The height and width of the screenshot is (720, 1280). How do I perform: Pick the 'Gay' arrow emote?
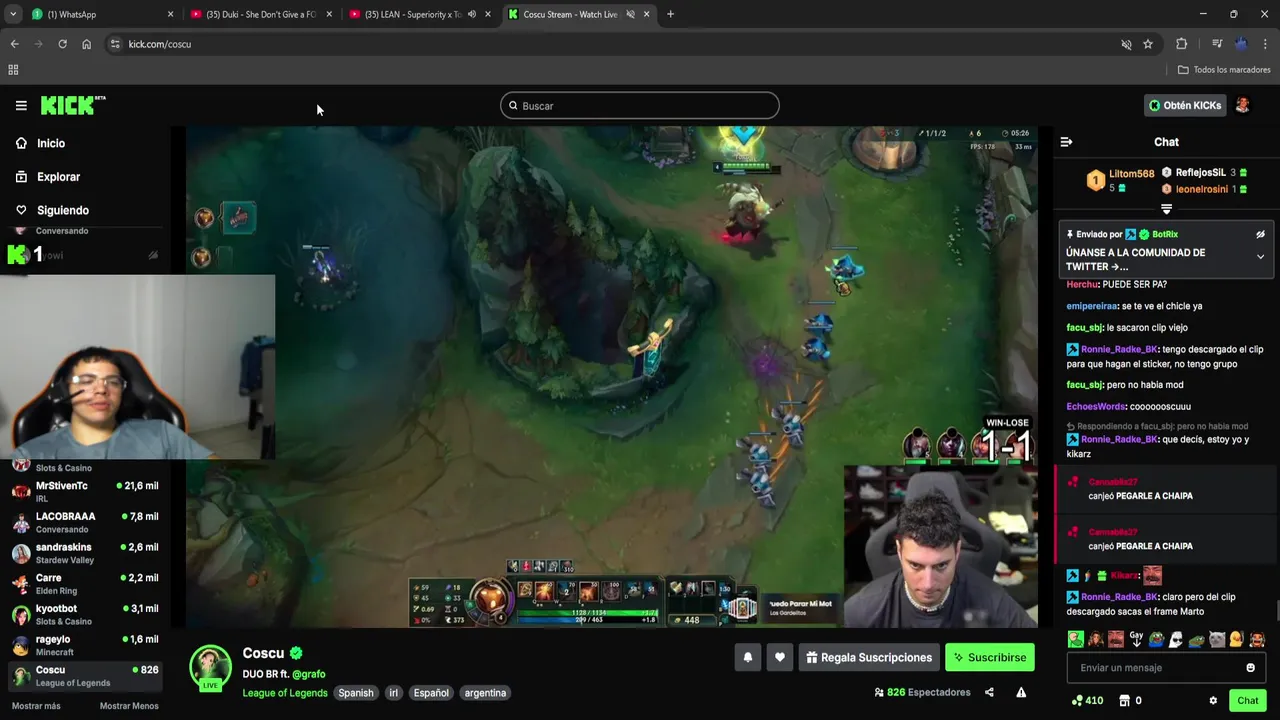(1136, 640)
